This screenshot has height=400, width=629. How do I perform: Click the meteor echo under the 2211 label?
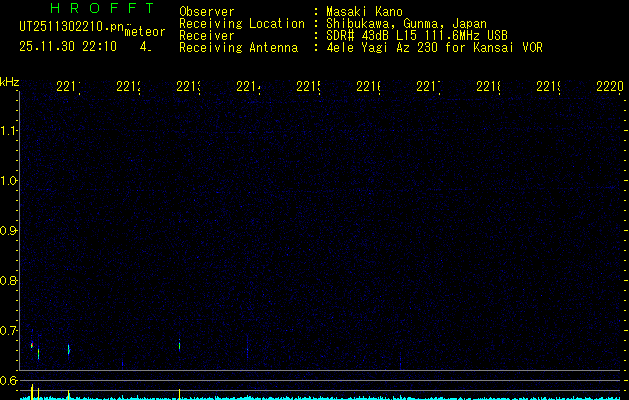pos(69,350)
